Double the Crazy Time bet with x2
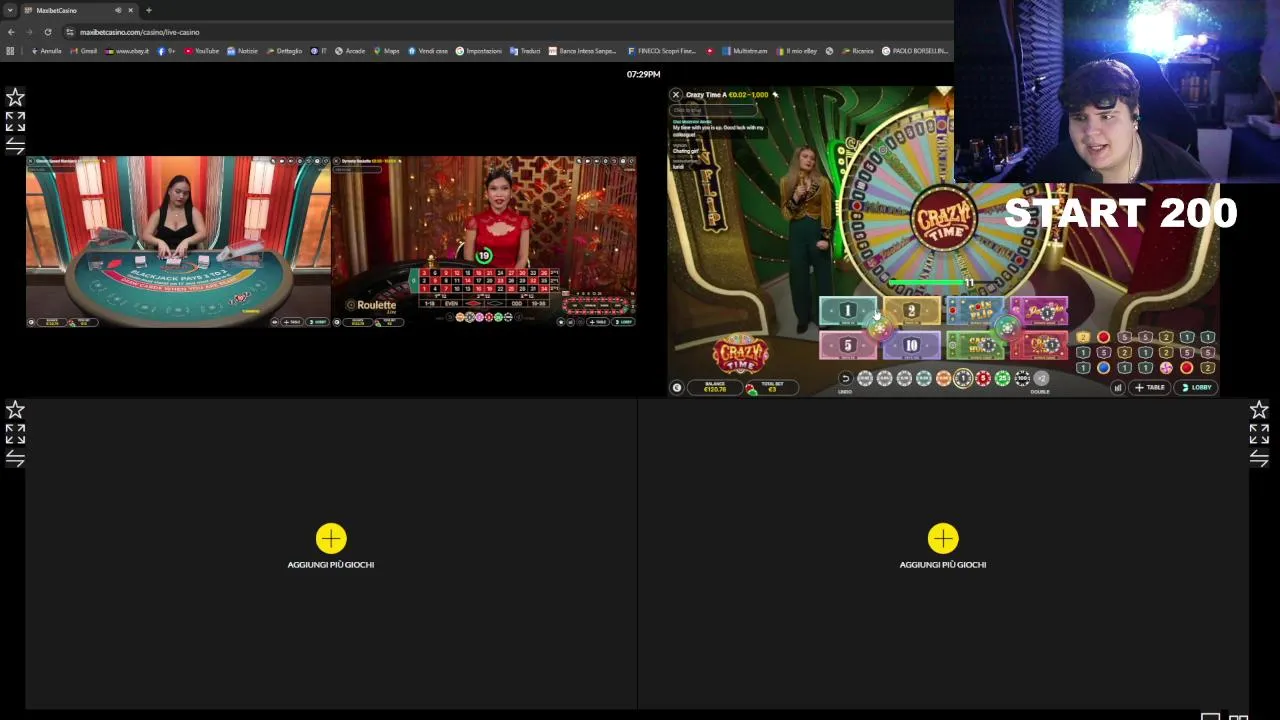Viewport: 1280px width, 720px height. 1041,378
